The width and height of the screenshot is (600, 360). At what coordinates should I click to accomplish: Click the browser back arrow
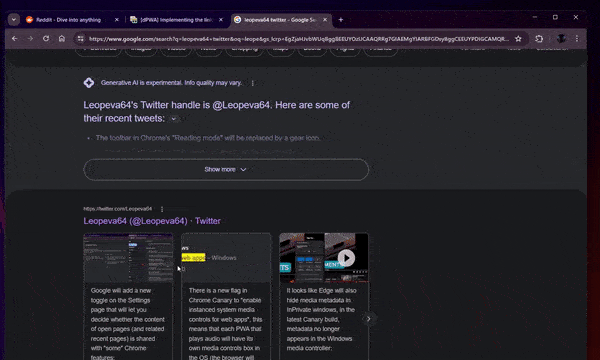(15, 39)
